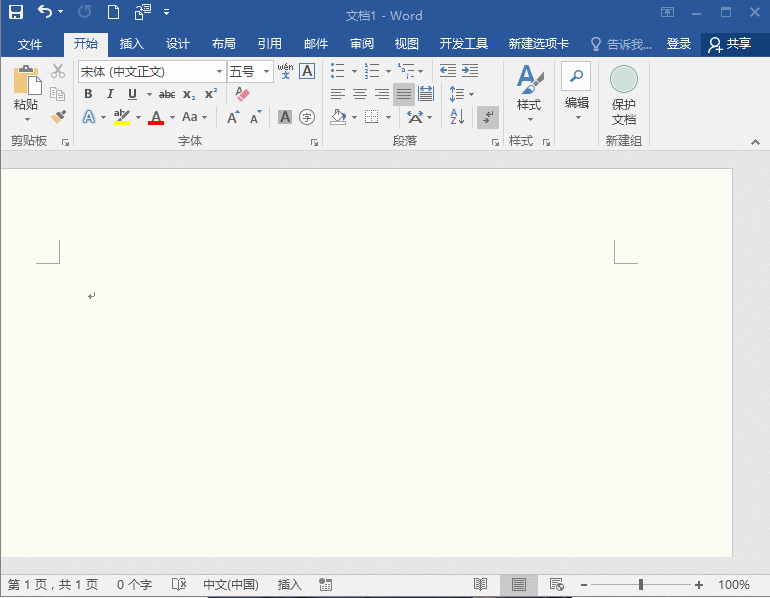Select the Format Painter brush
The width and height of the screenshot is (770, 598).
[x=58, y=117]
